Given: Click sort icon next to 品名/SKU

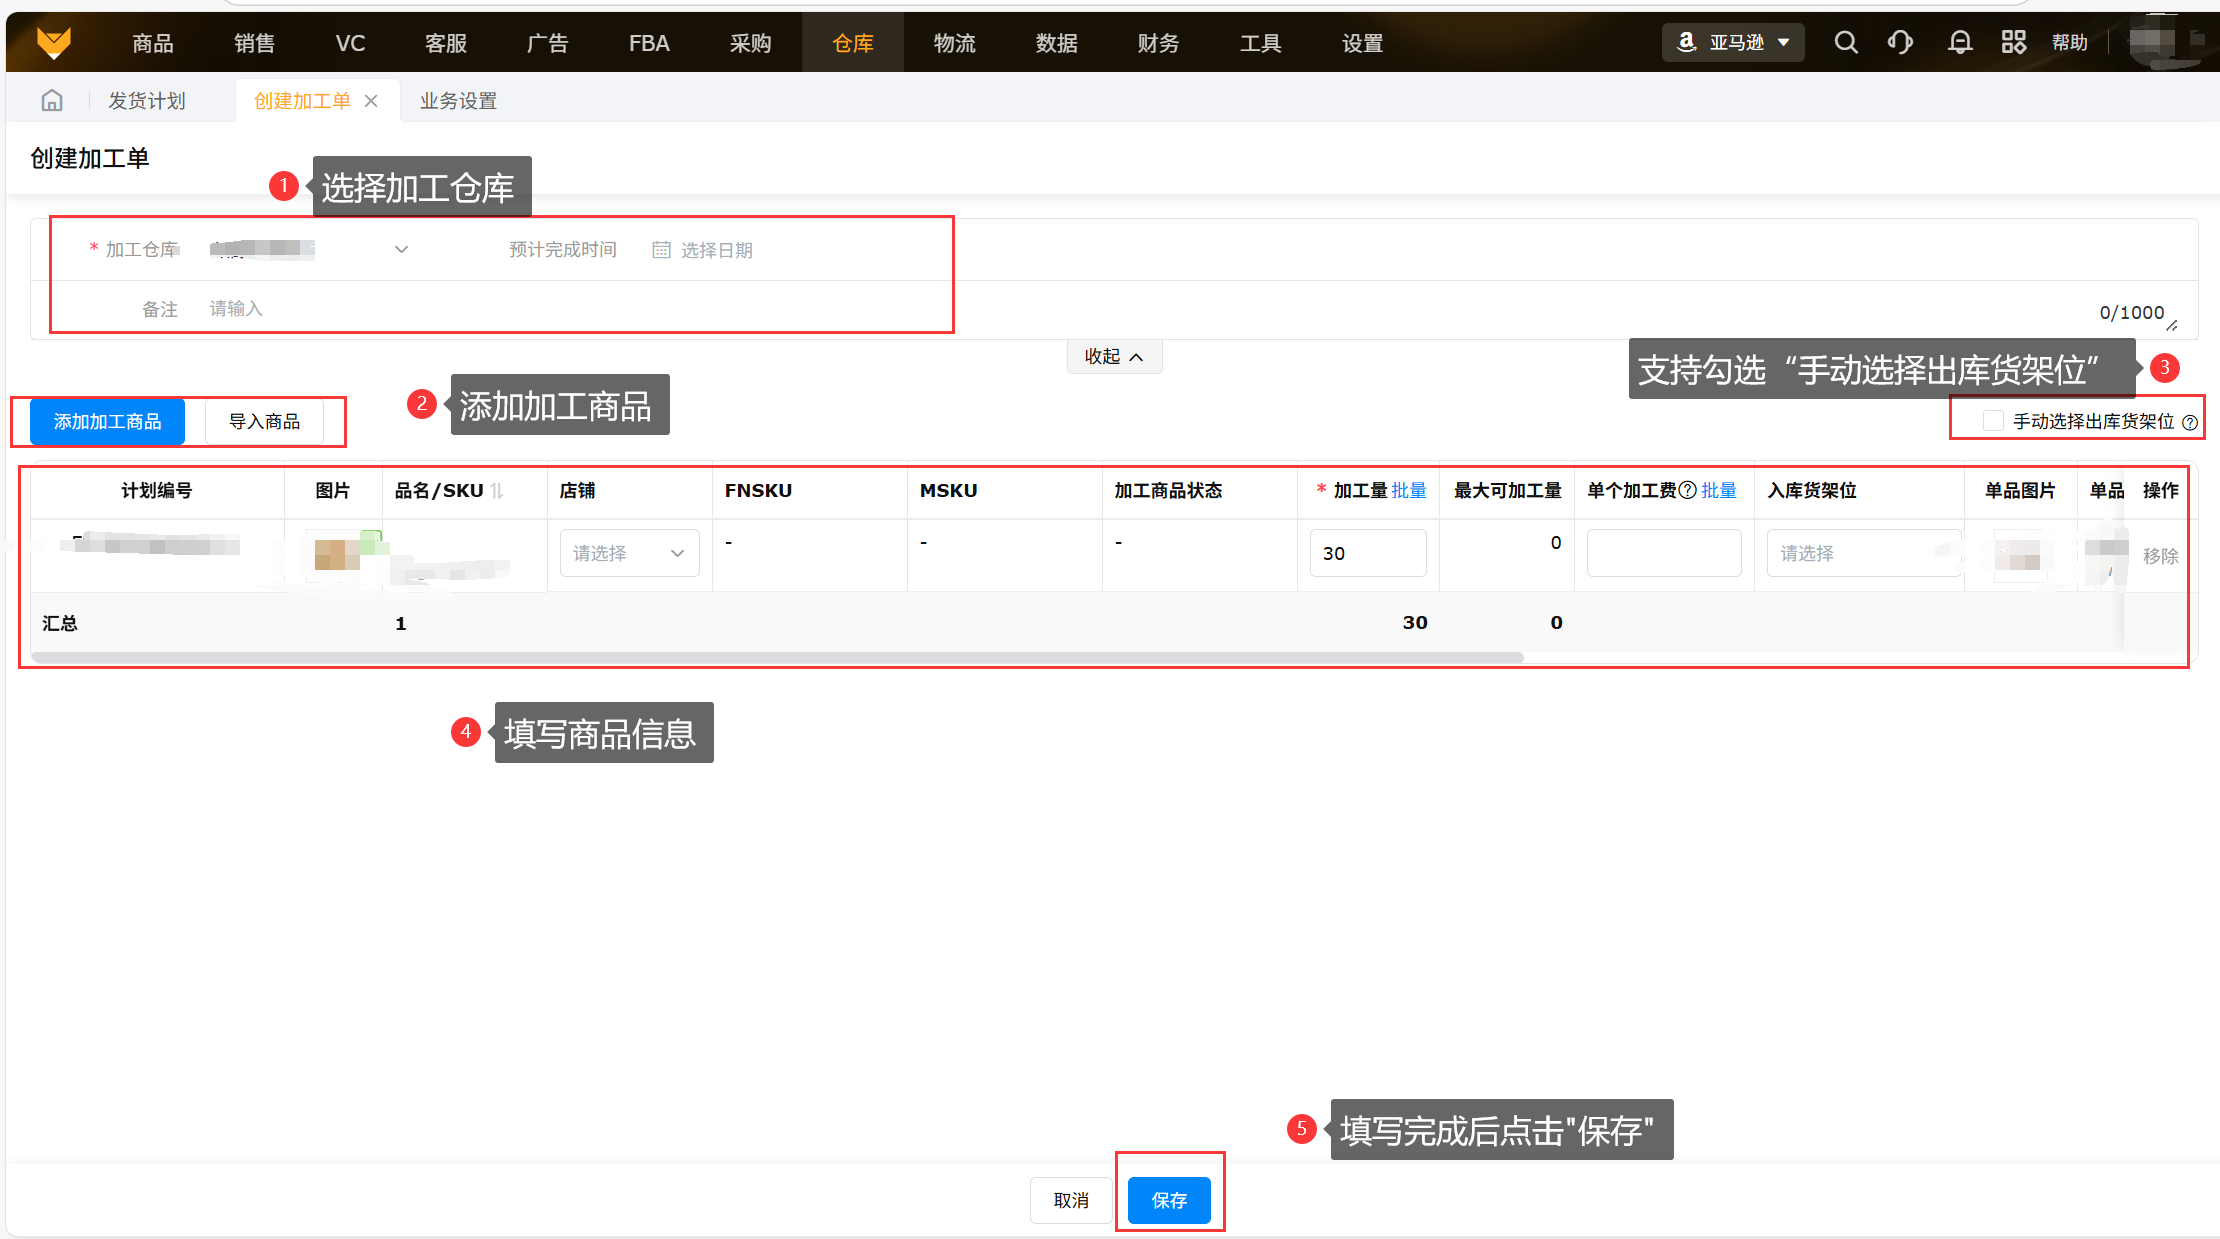Looking at the screenshot, I should coord(497,490).
